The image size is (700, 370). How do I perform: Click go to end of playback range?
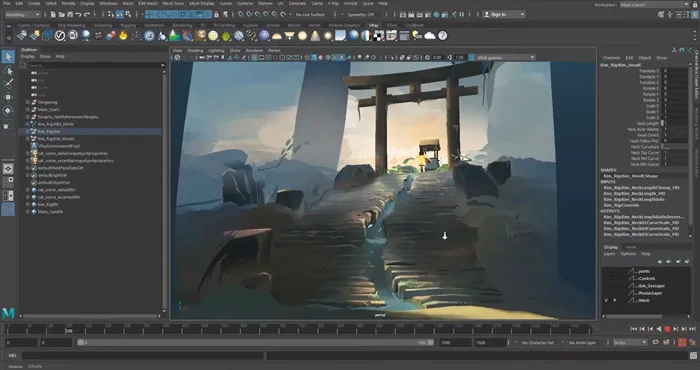coord(693,329)
